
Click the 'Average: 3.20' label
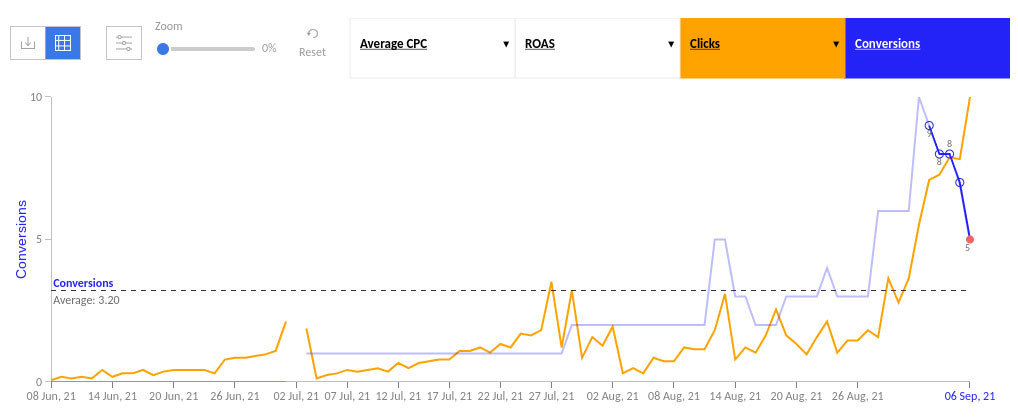coord(86,300)
